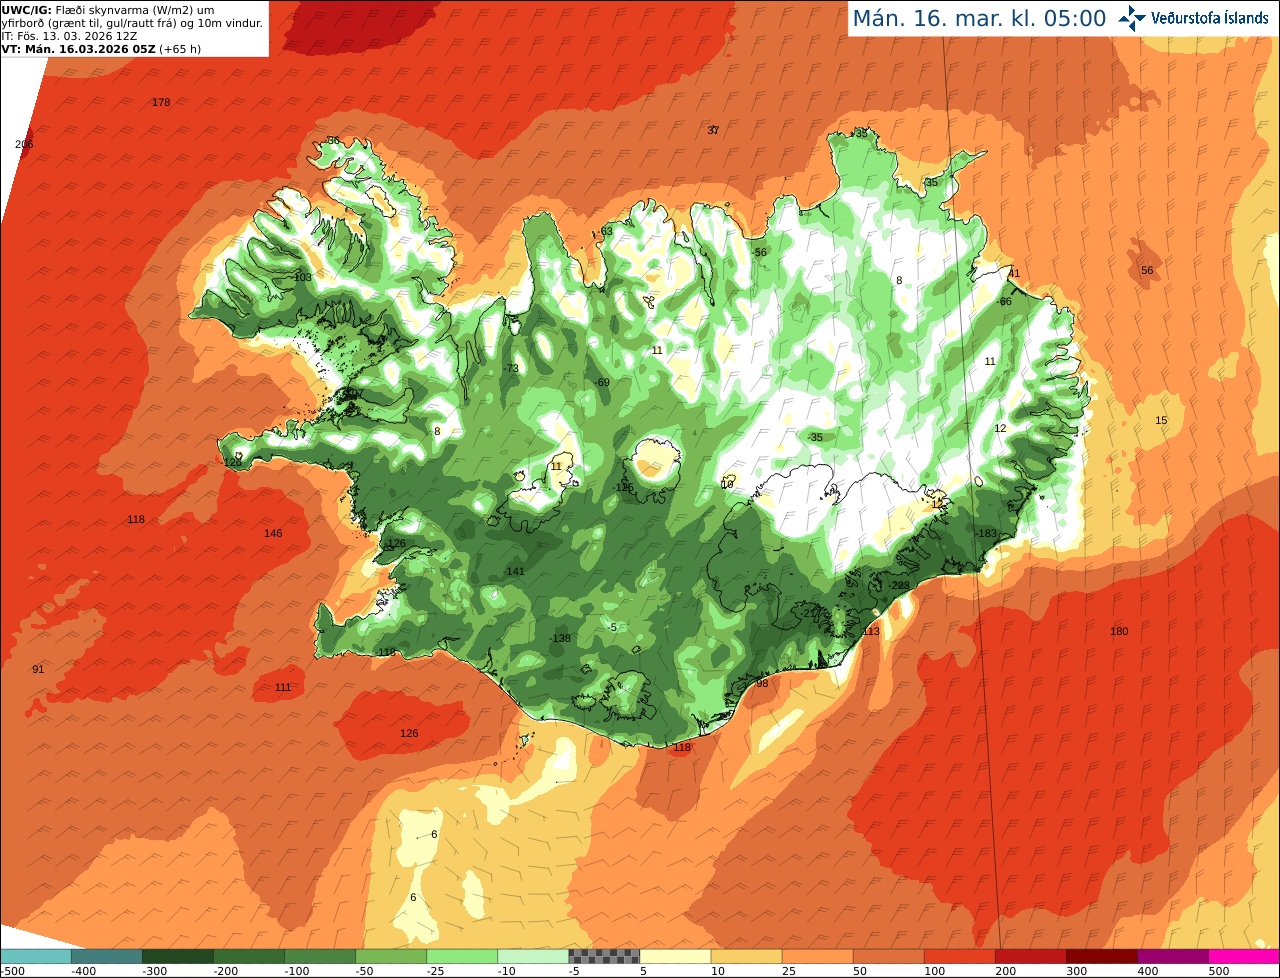Select the magenta legend swatch above 500
This screenshot has height=978, width=1280.
click(1244, 956)
